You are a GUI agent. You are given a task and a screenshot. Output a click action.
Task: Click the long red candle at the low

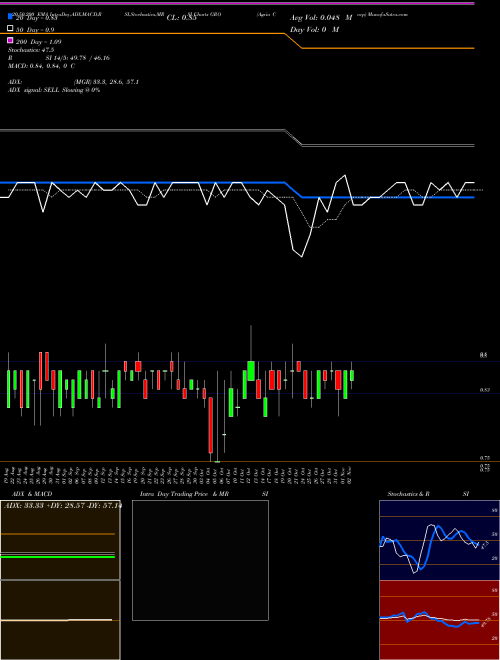pyautogui.click(x=210, y=425)
